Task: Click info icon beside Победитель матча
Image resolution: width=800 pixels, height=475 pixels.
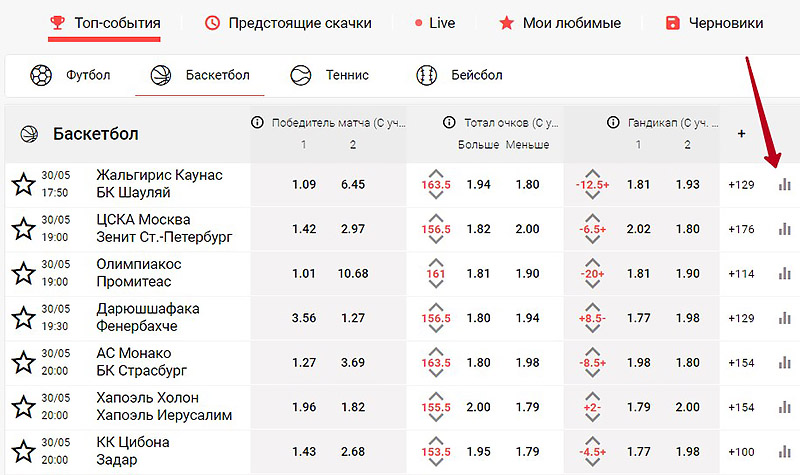Action: (257, 123)
